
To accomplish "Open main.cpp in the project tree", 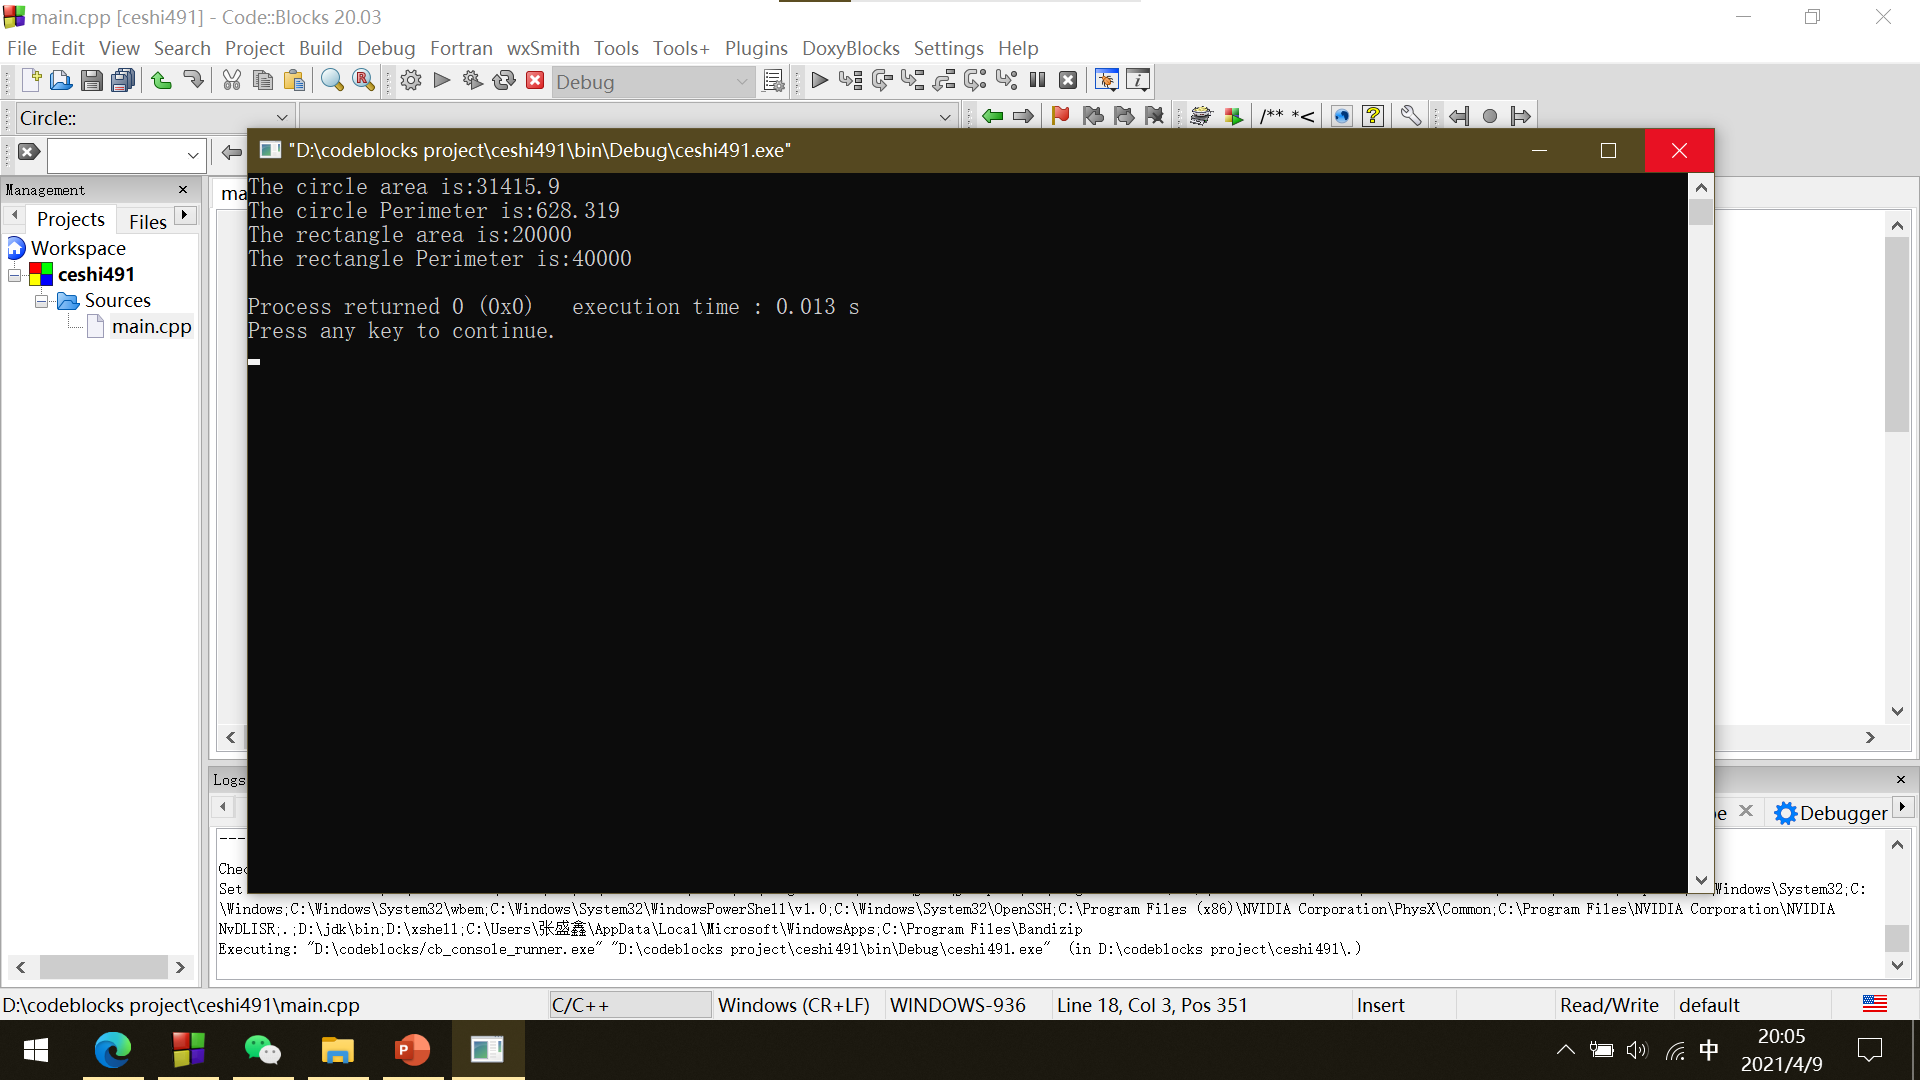I will pyautogui.click(x=151, y=327).
